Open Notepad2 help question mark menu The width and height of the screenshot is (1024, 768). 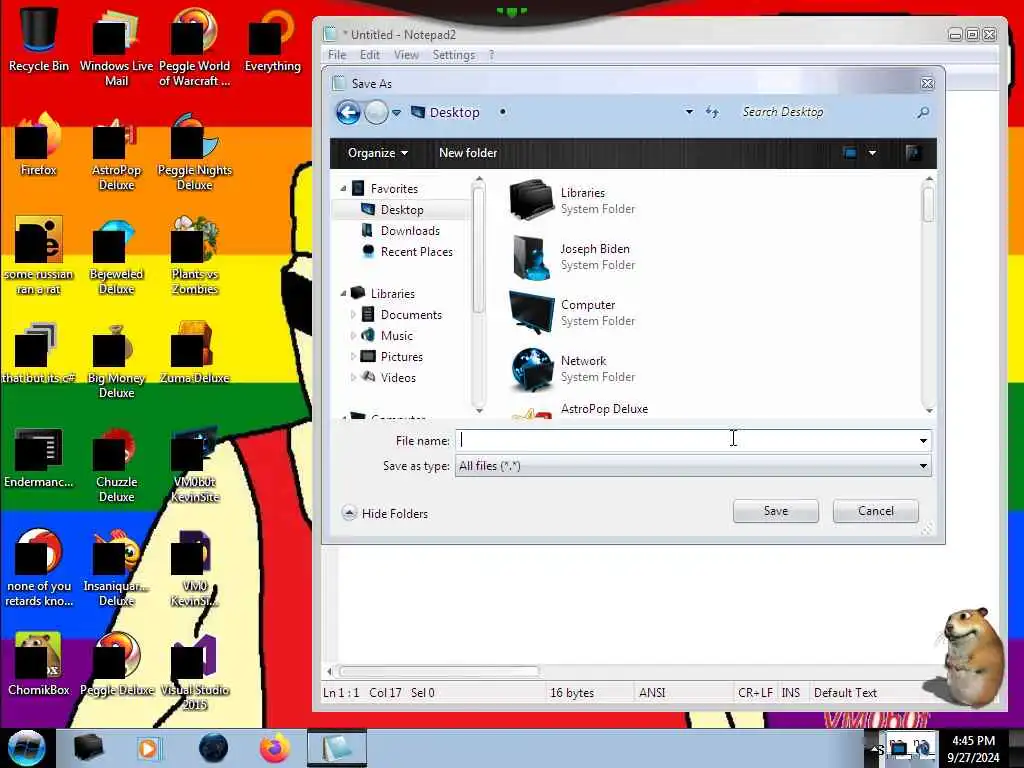pyautogui.click(x=491, y=55)
